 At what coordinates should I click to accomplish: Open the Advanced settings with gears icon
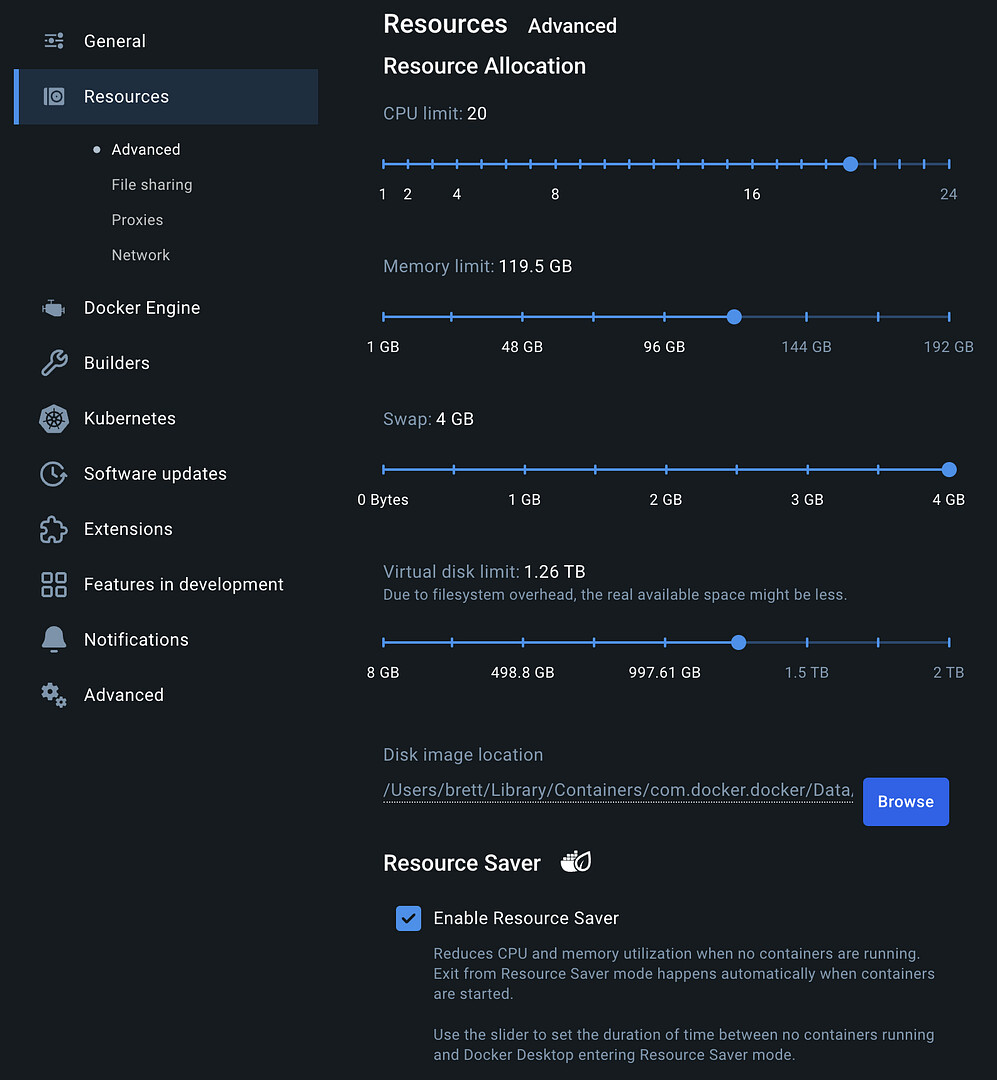pos(54,695)
